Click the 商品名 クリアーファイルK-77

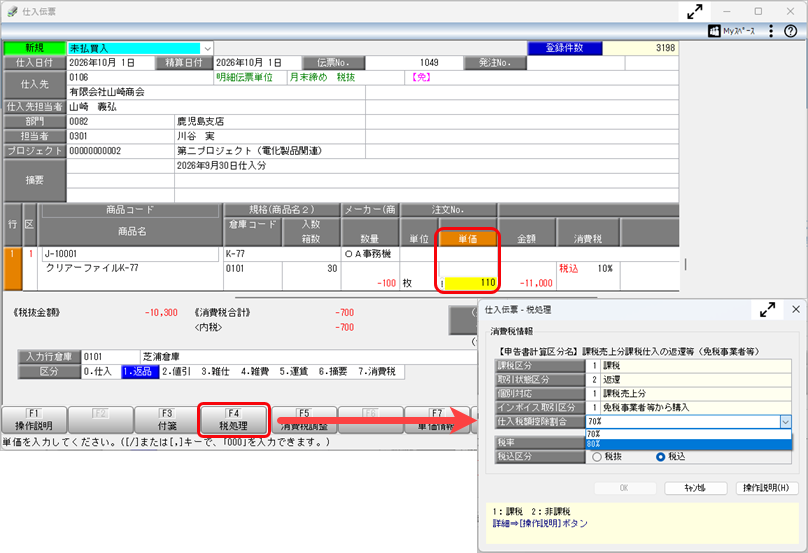92,269
